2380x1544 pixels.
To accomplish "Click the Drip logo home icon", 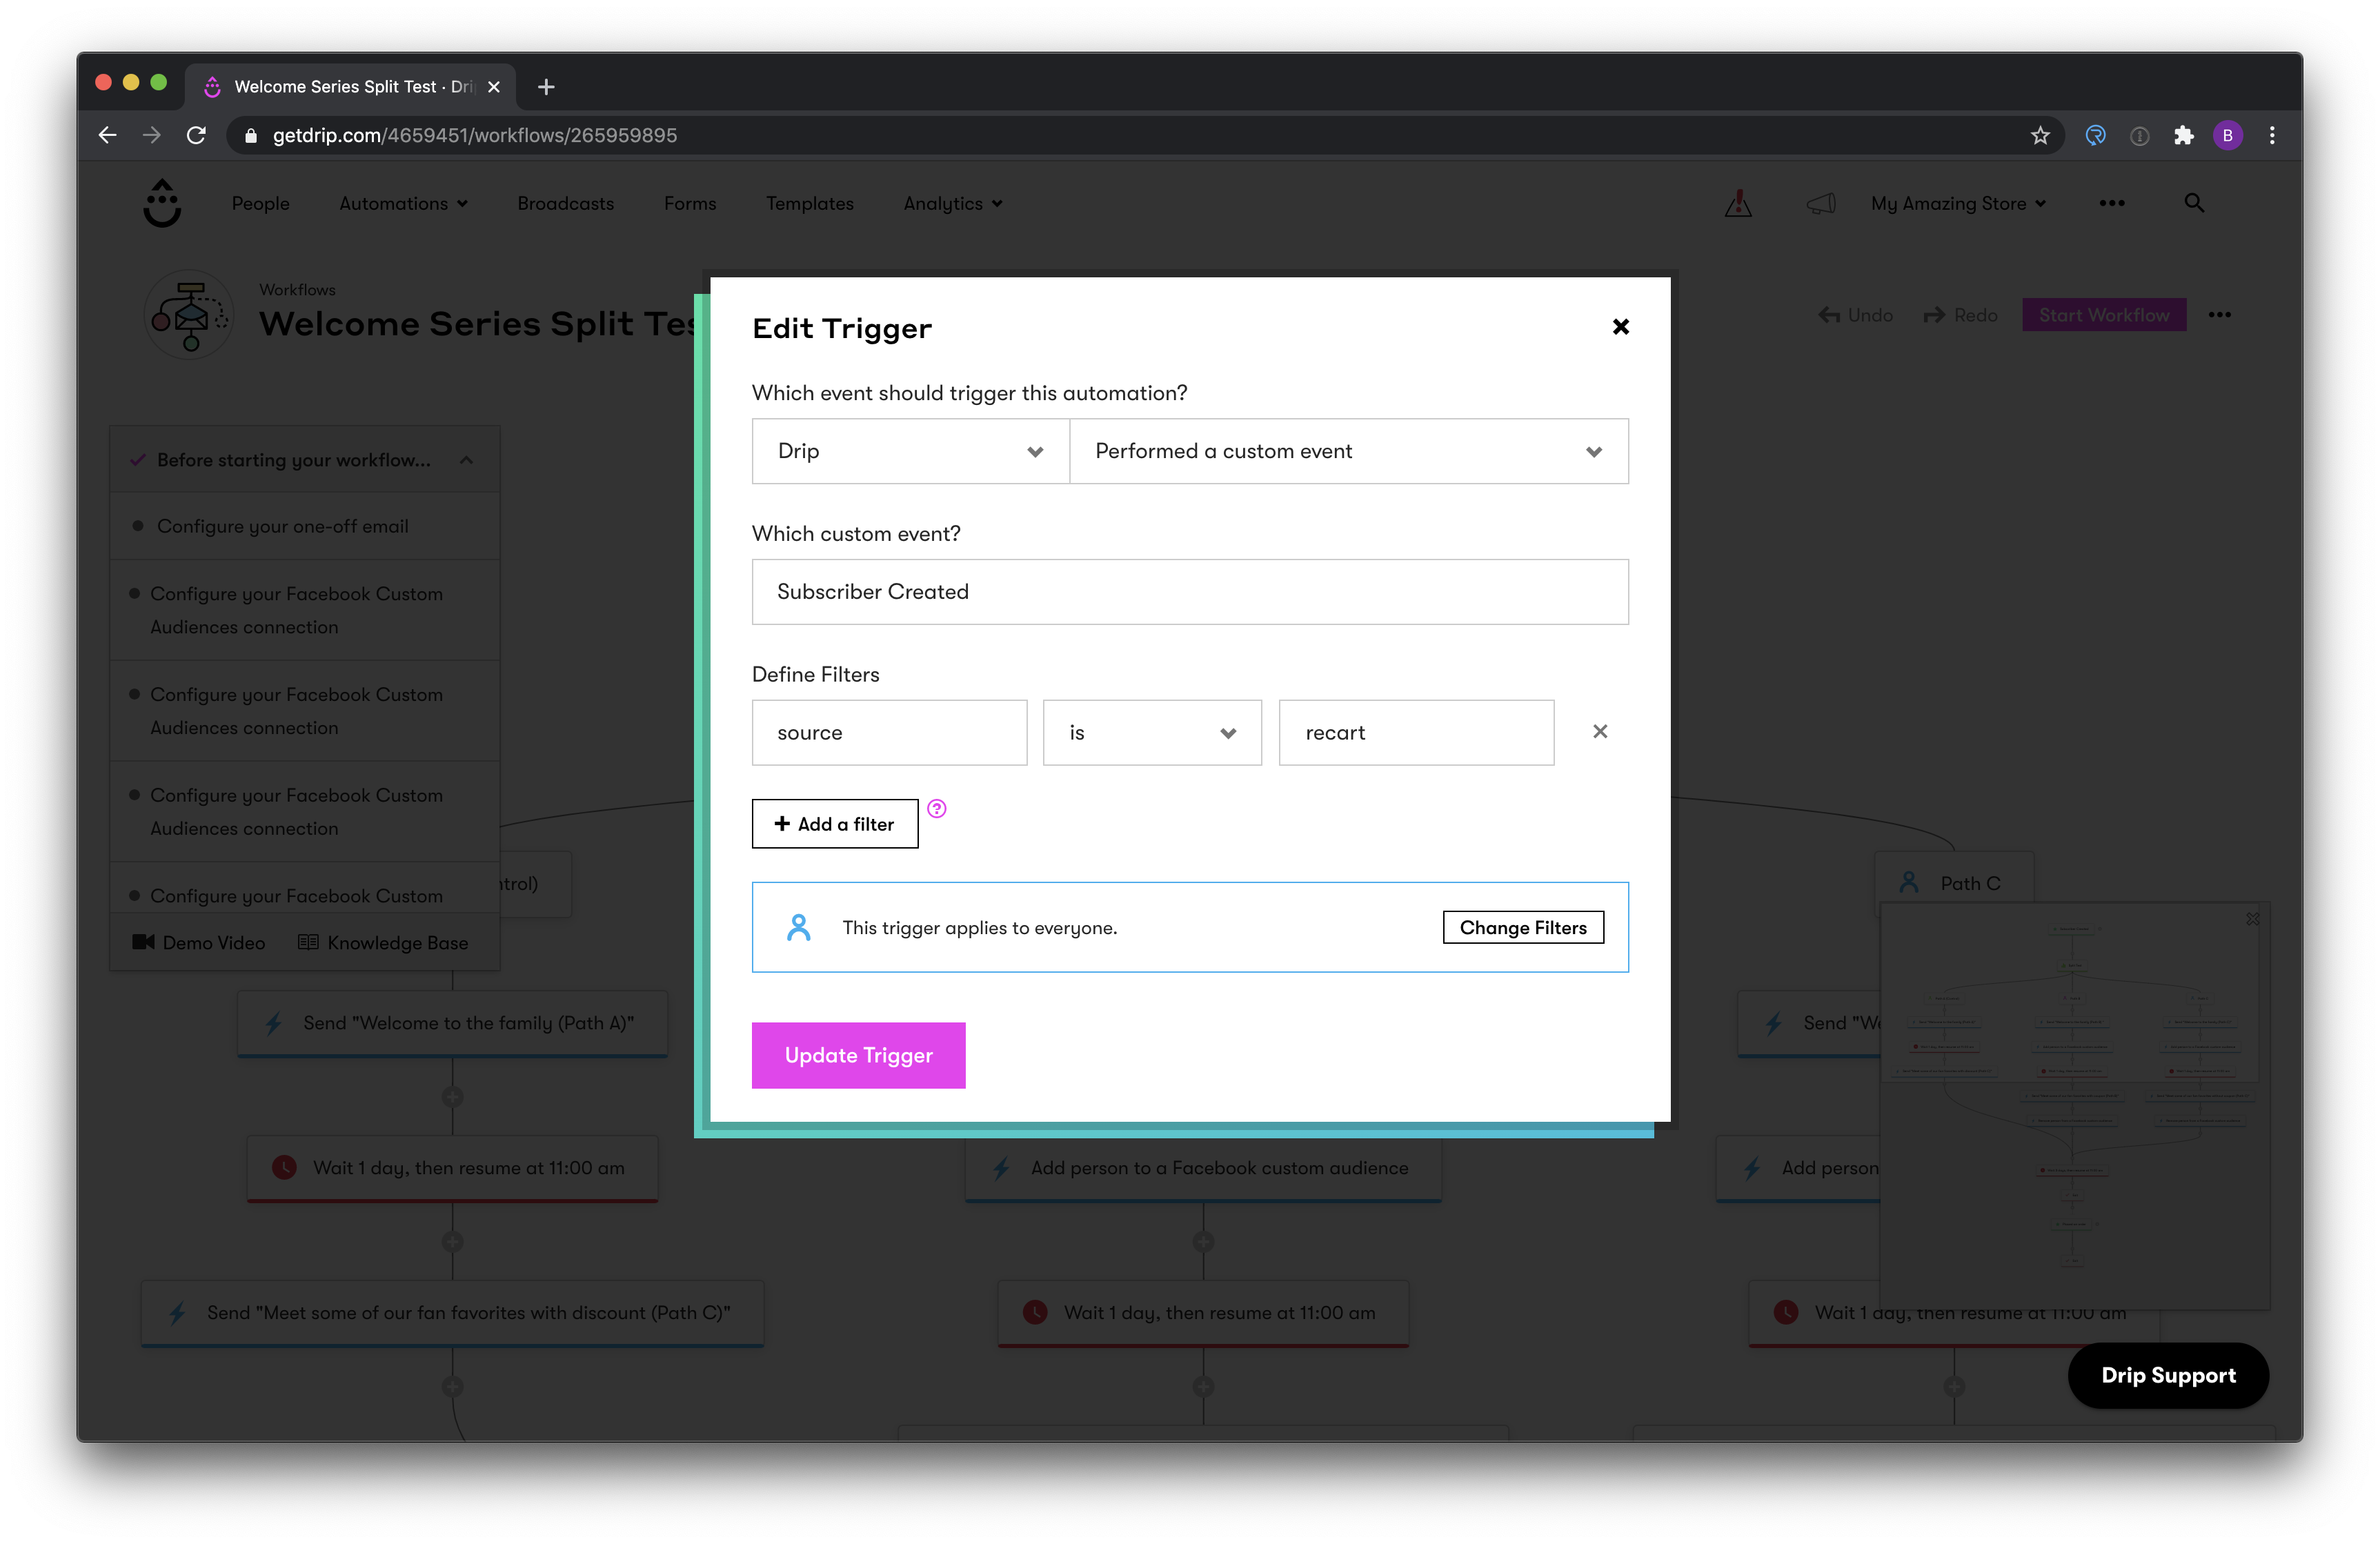I will pos(162,203).
